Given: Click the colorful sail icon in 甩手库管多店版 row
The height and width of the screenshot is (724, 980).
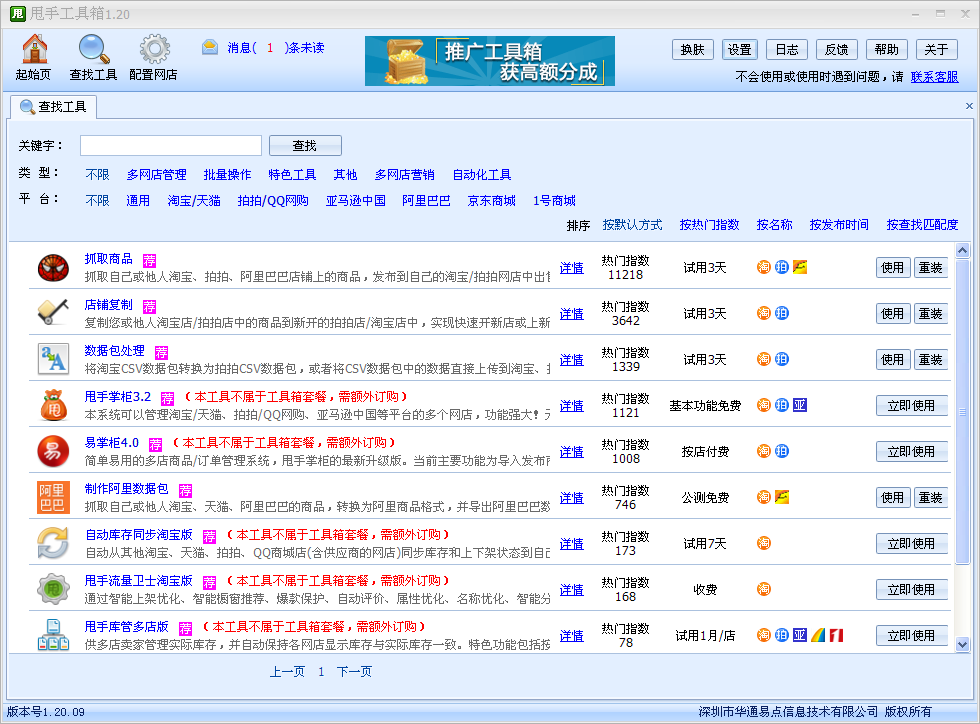Looking at the screenshot, I should pos(818,635).
